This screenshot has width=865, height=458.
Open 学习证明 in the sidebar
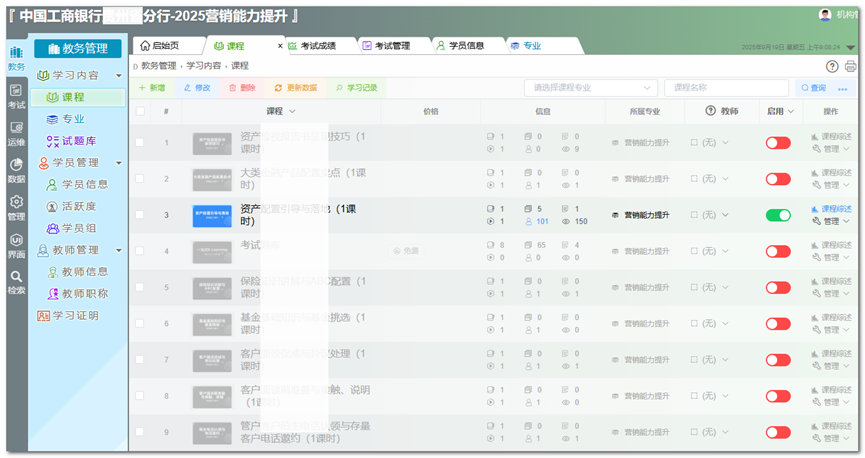(68, 316)
